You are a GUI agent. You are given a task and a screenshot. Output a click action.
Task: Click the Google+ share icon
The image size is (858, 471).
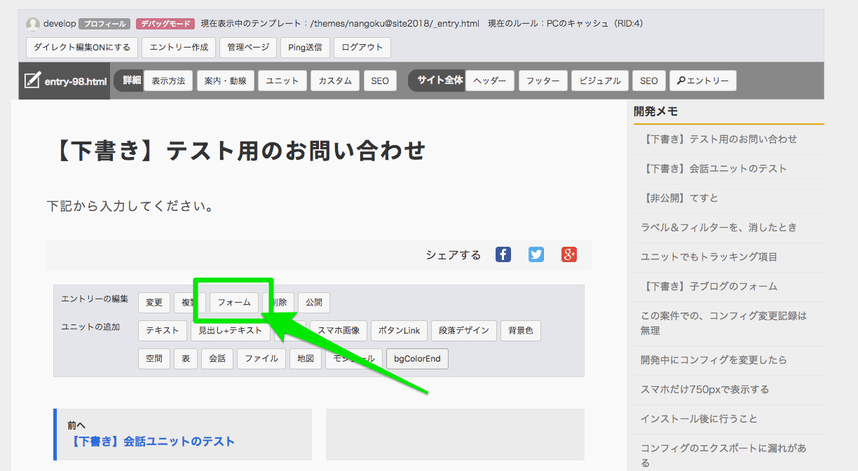tap(569, 255)
